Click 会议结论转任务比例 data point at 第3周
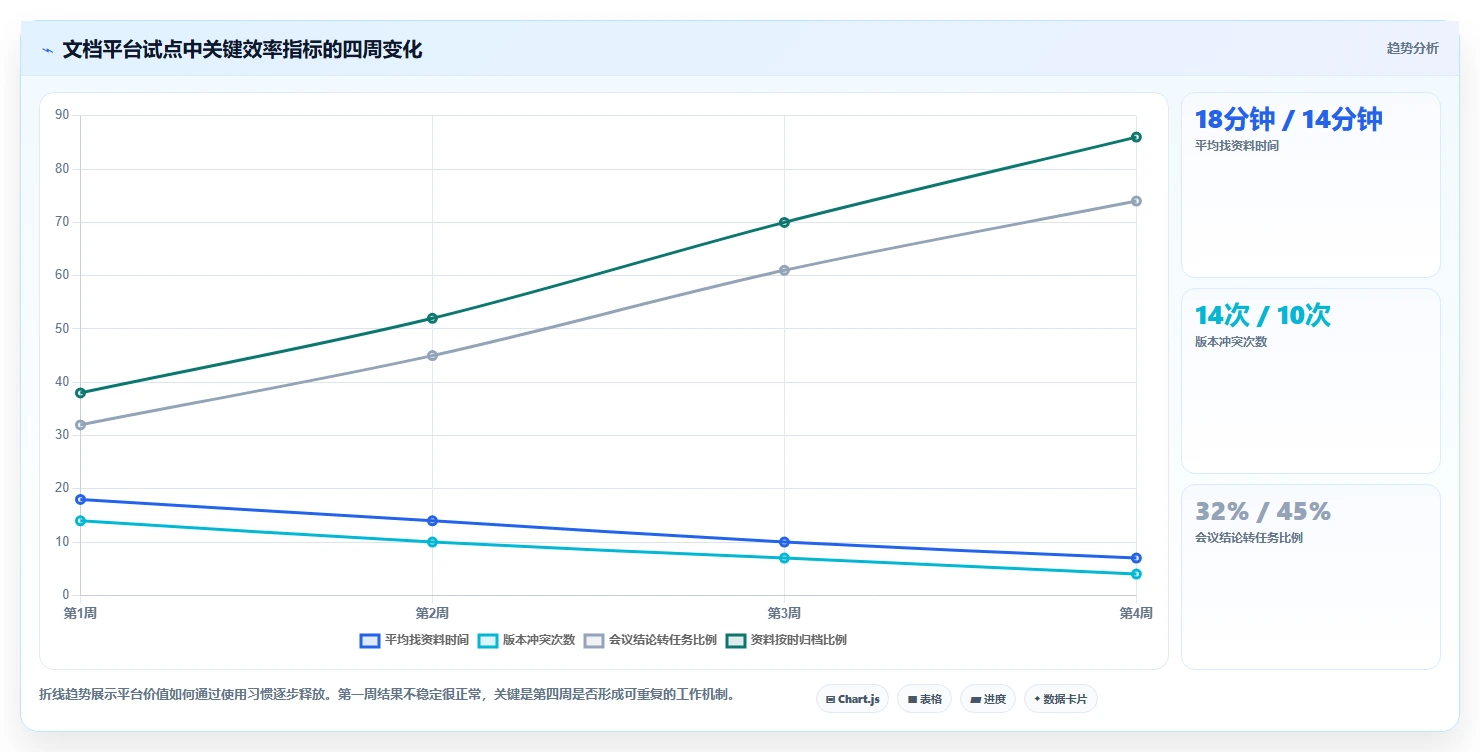 [x=784, y=270]
